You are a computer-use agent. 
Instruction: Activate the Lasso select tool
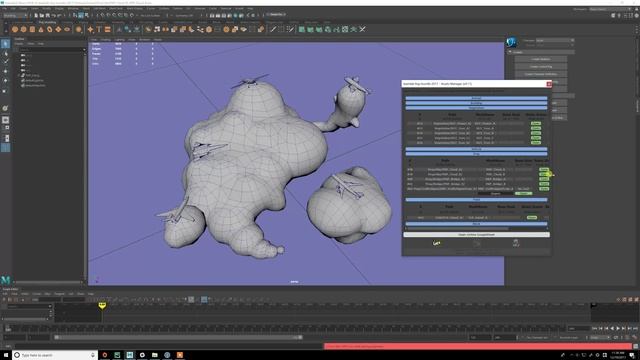pos(5,53)
